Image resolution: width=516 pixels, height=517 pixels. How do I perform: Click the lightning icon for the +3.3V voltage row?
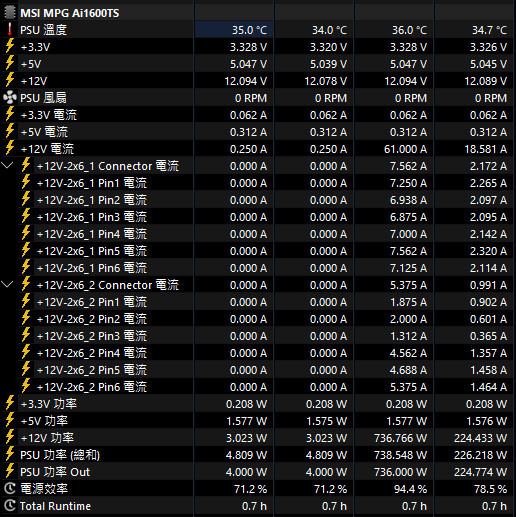point(10,46)
